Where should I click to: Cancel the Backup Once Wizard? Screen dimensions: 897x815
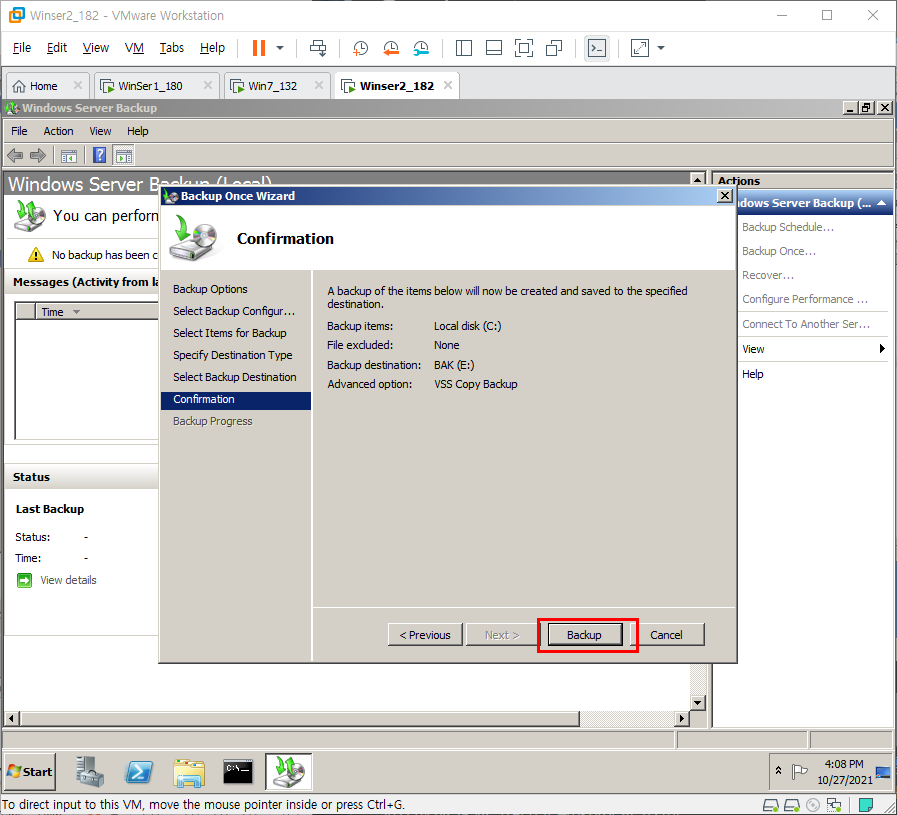pyautogui.click(x=666, y=635)
